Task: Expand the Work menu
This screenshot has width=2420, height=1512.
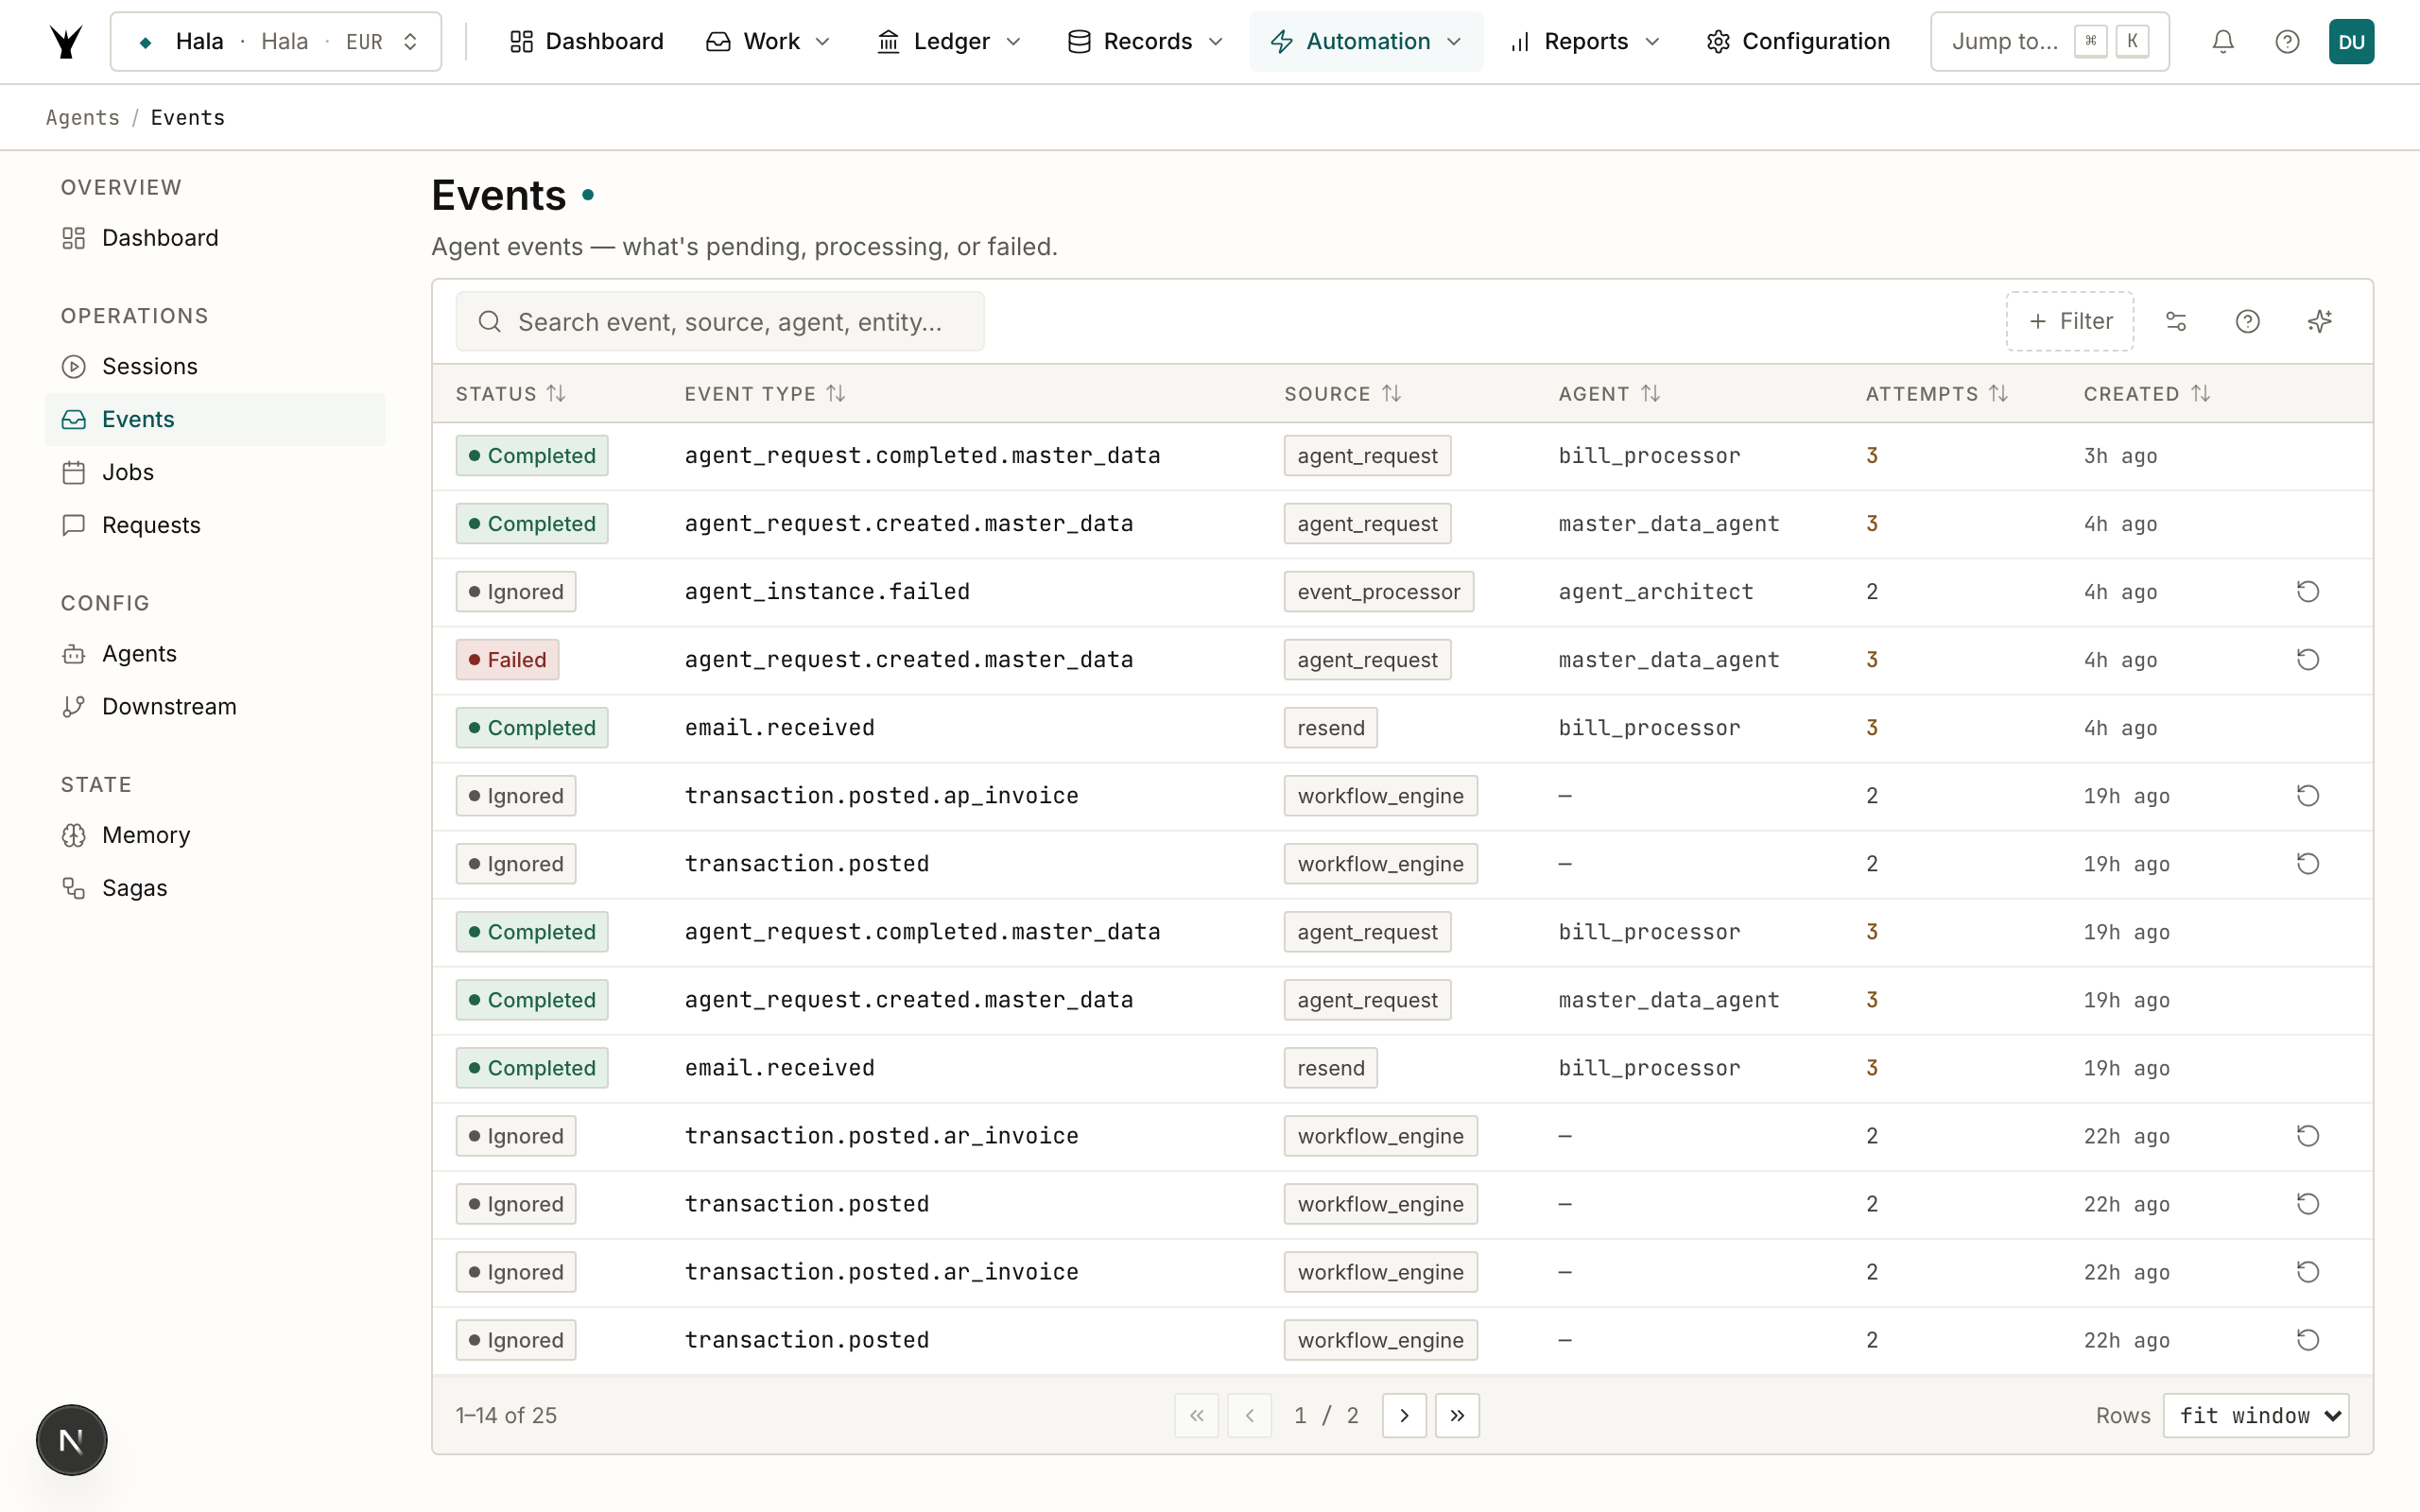Action: 768,42
